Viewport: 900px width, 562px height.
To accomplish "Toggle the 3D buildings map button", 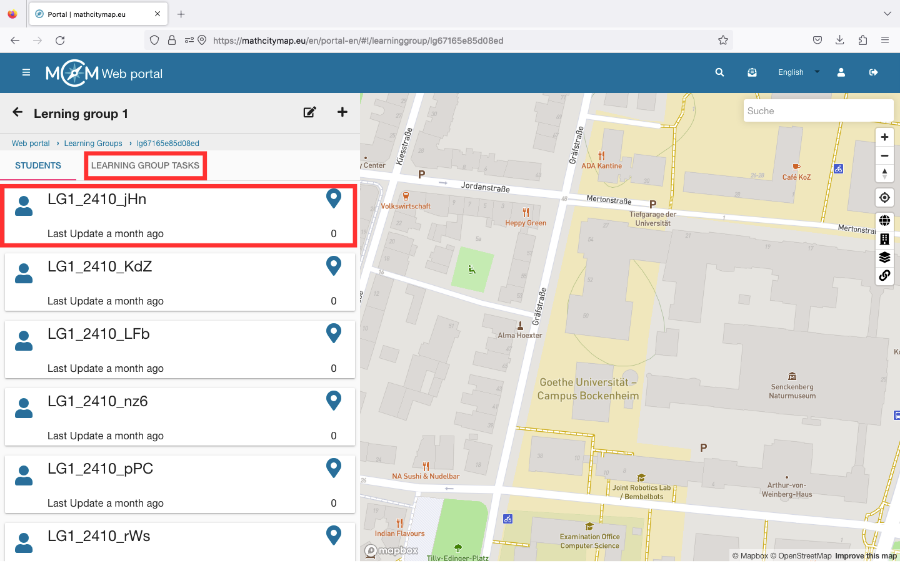I will tap(884, 239).
